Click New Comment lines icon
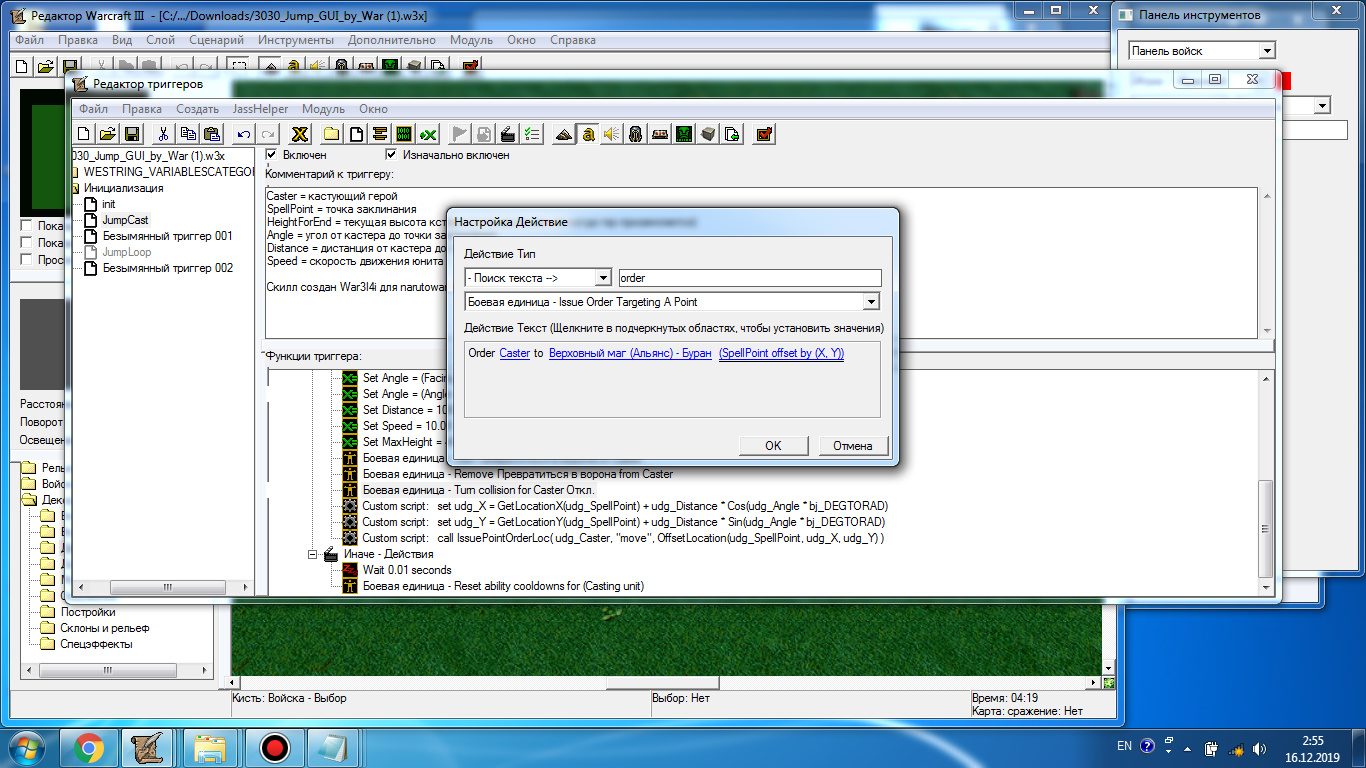The width and height of the screenshot is (1366, 768). pyautogui.click(x=380, y=134)
